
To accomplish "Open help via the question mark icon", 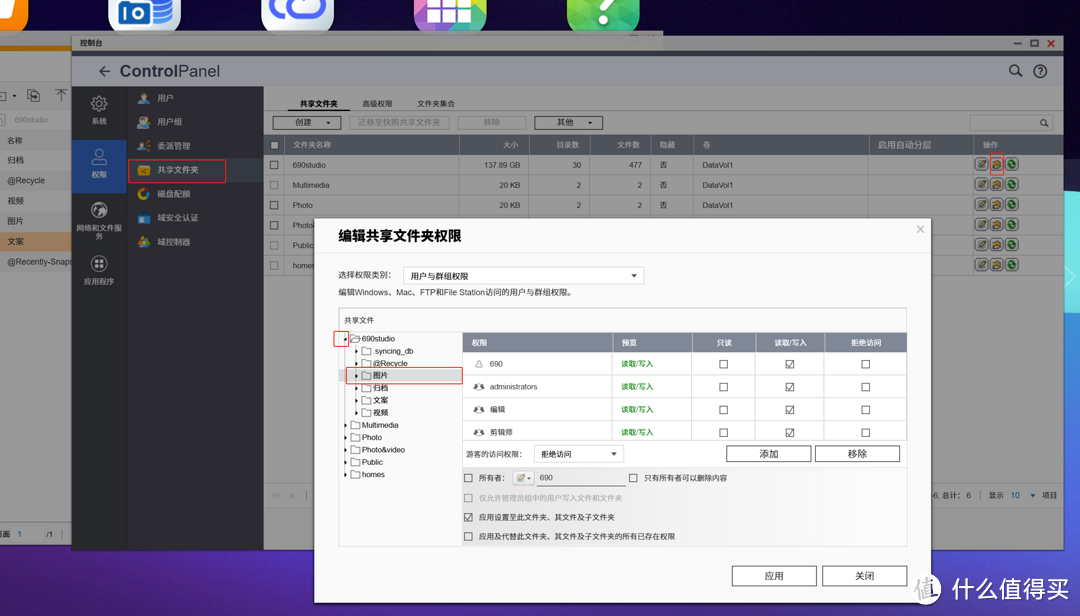I will (1040, 71).
